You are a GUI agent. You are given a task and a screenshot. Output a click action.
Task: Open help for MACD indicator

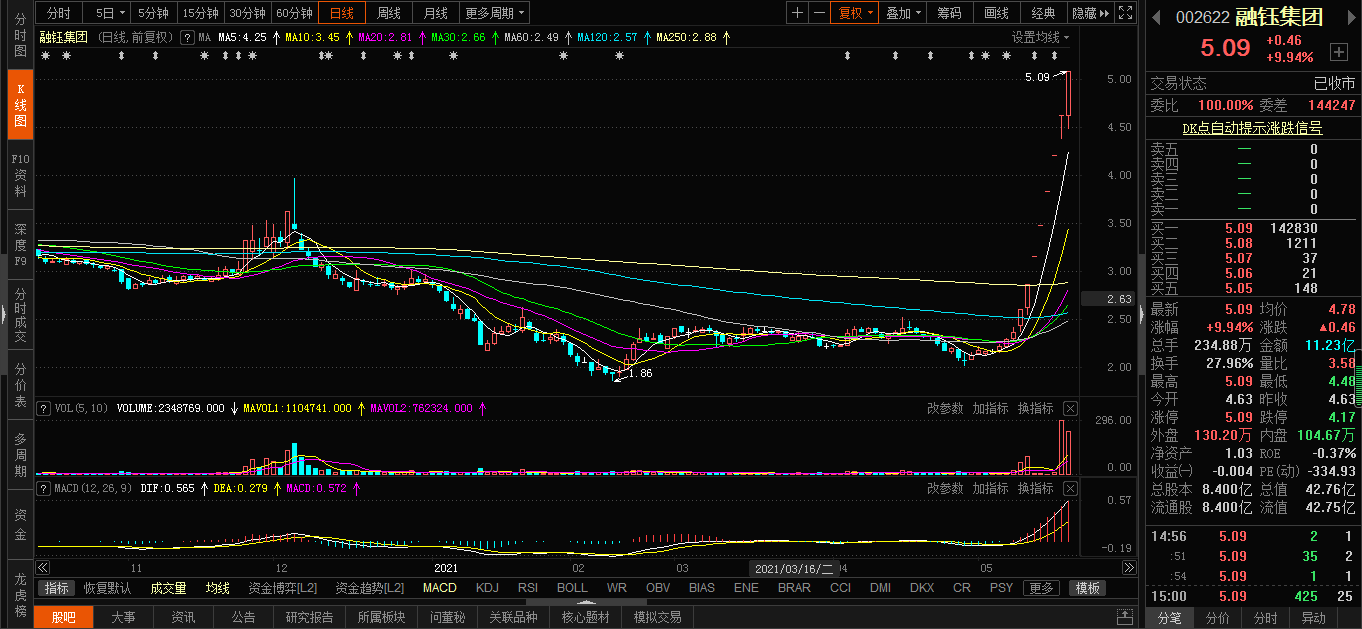coord(43,488)
